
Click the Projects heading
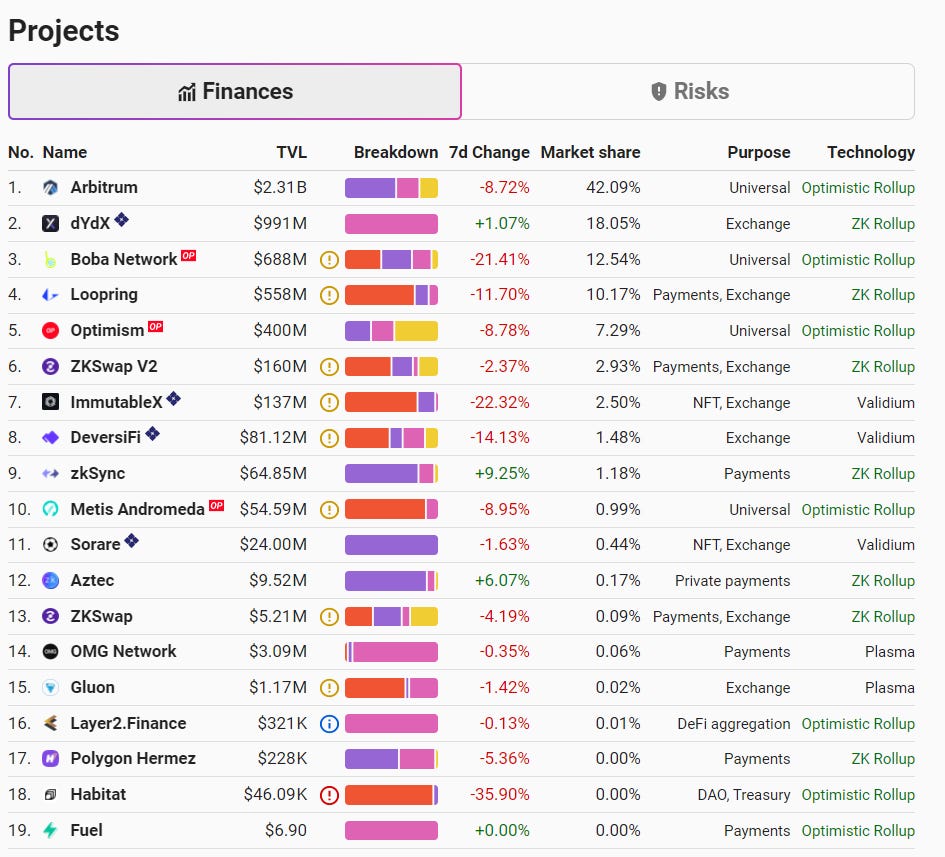tap(64, 31)
